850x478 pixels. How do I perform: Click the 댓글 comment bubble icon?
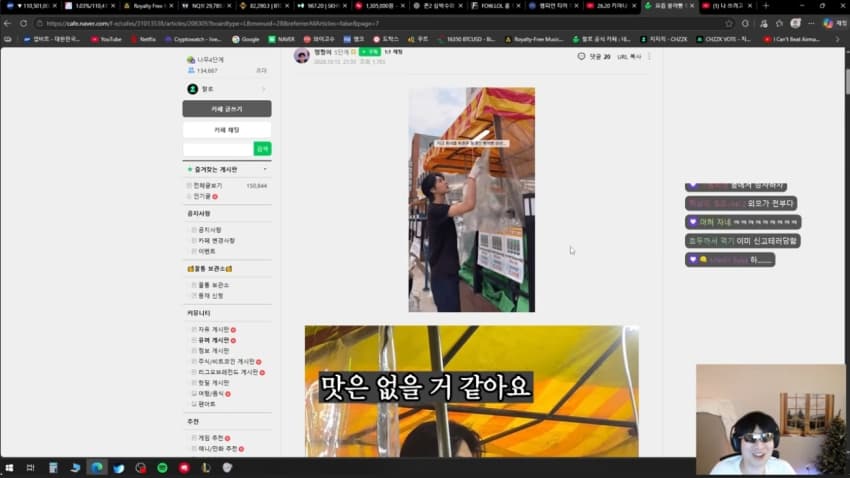581,56
